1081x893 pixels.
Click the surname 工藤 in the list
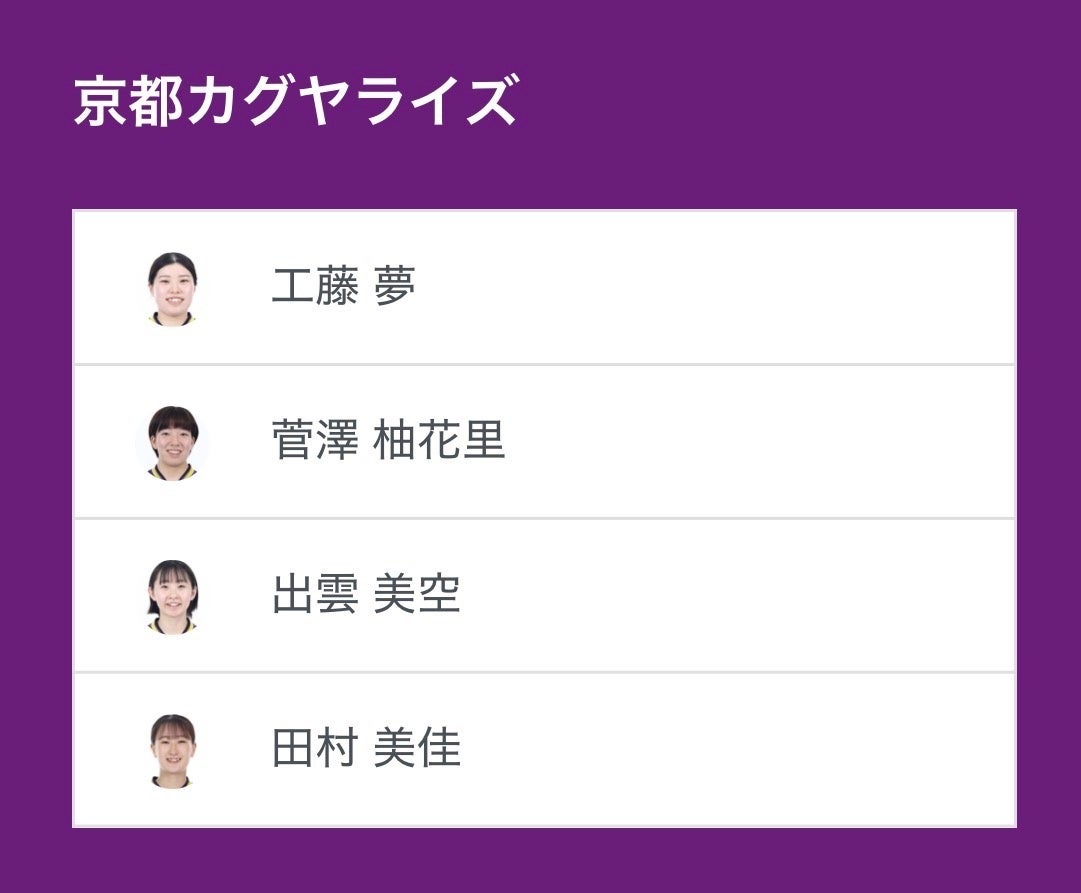[315, 288]
